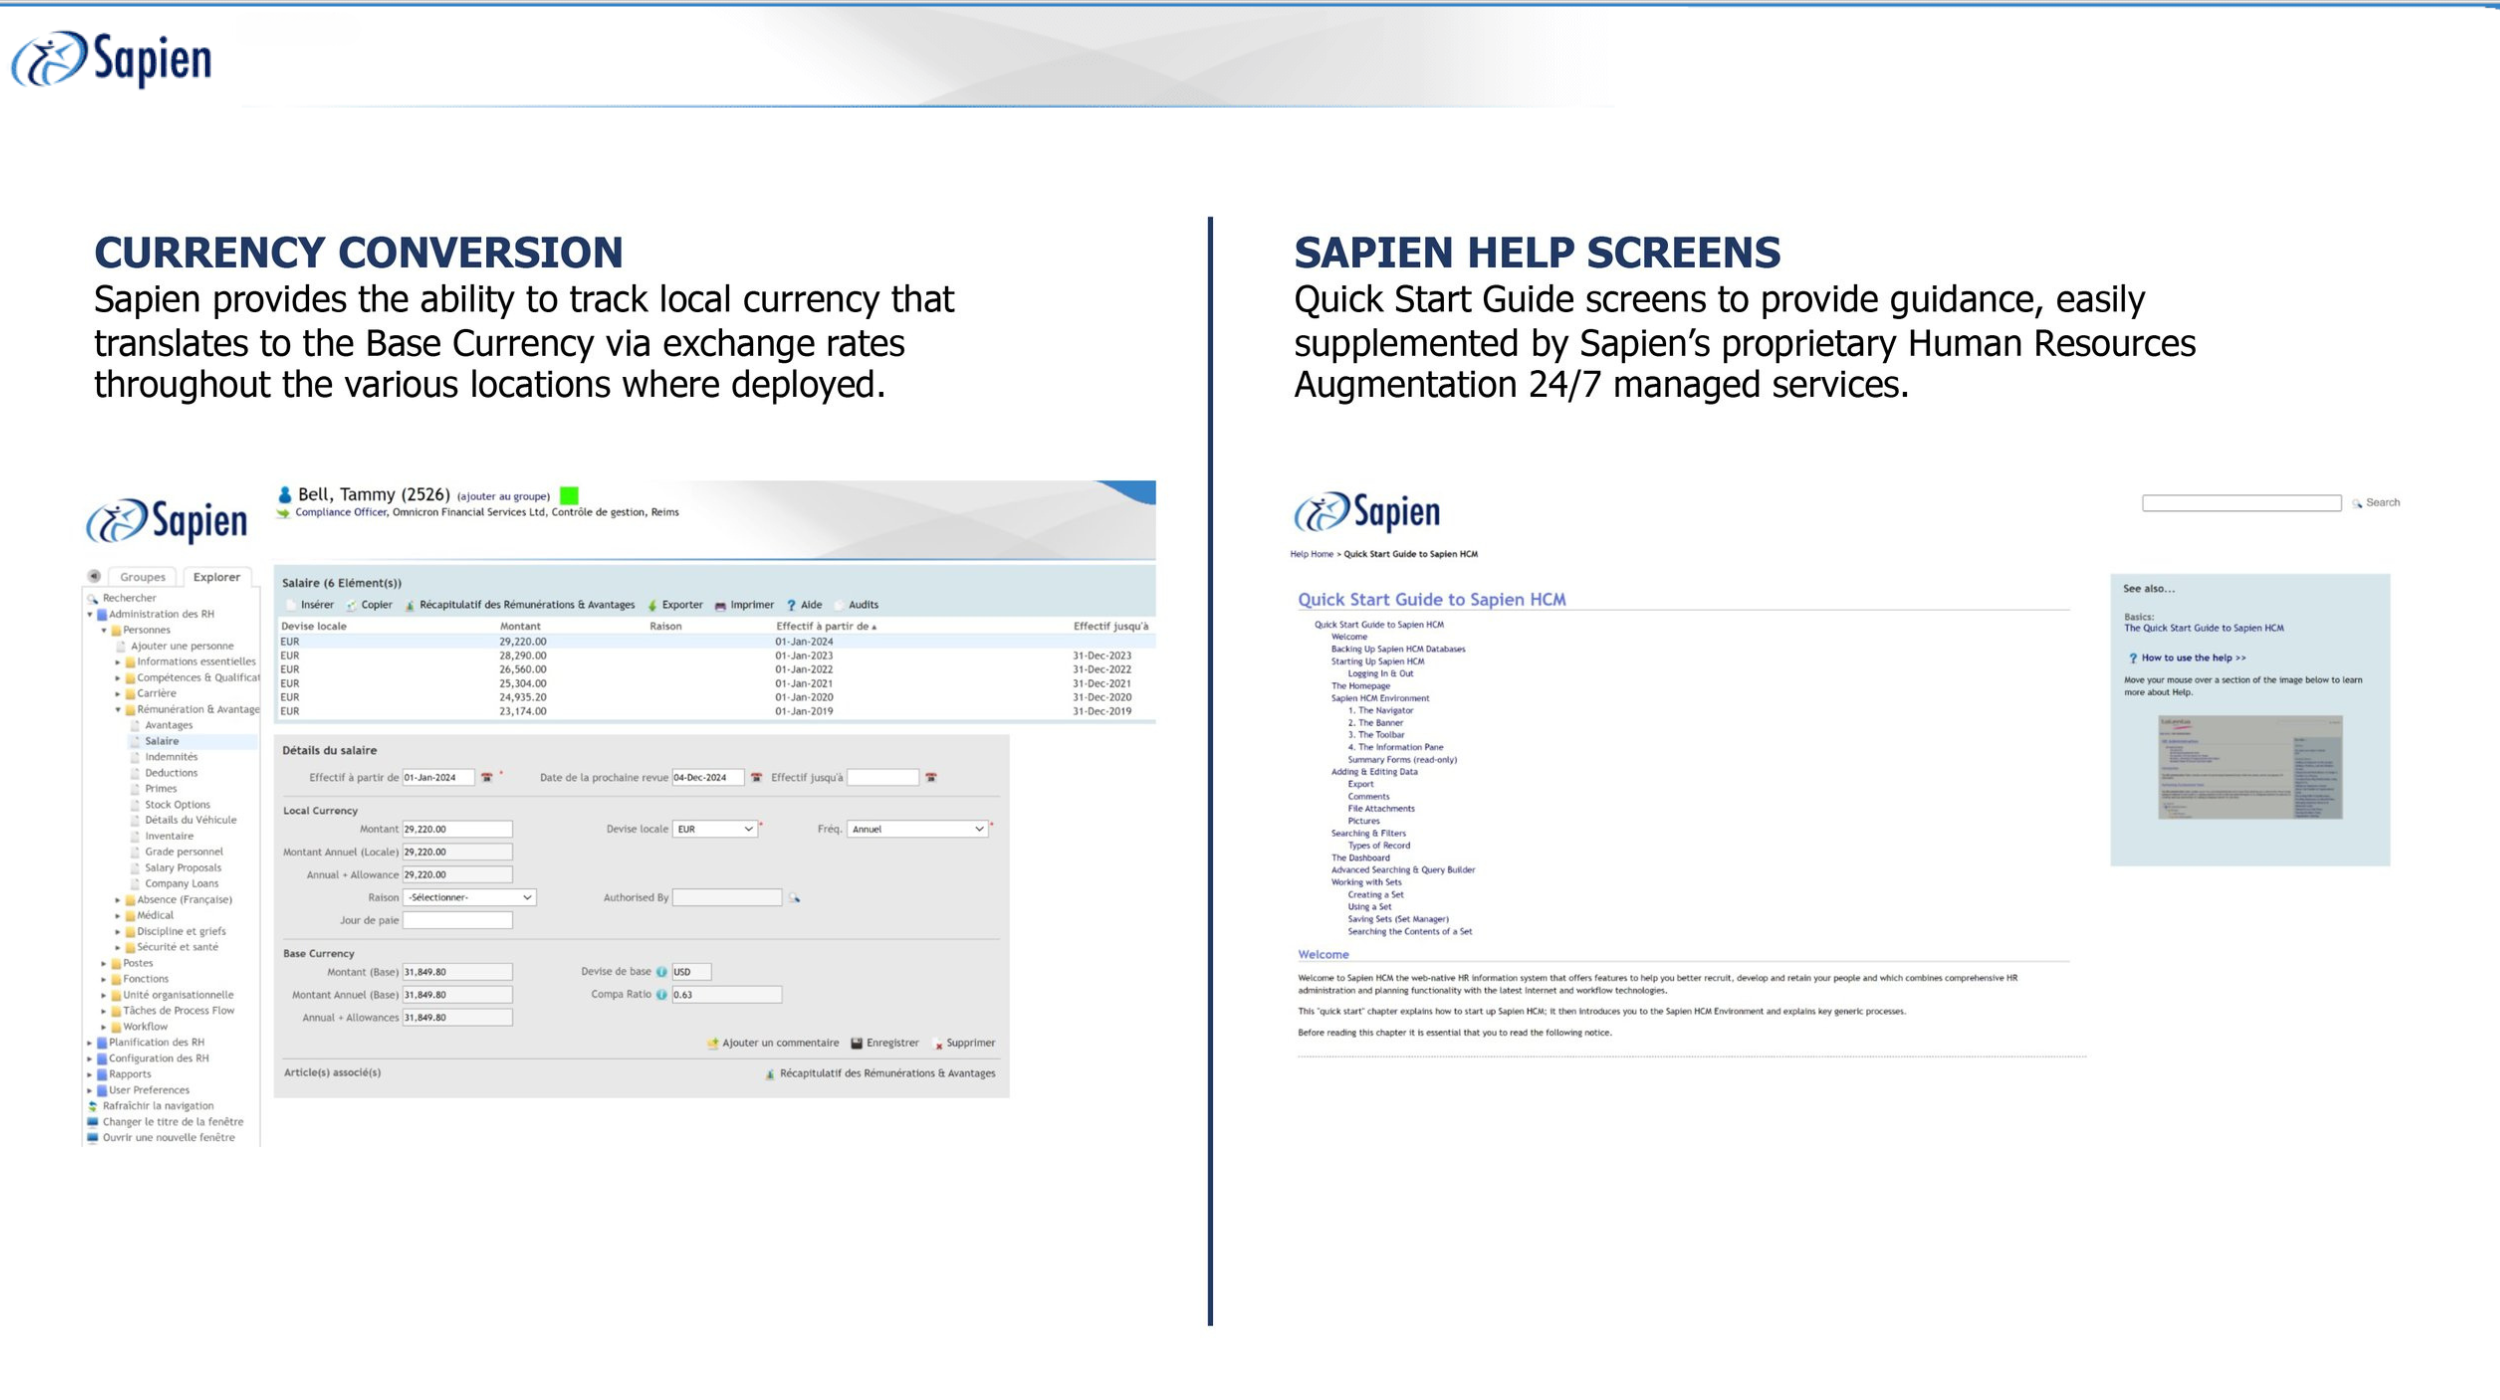Open The Dashboard help topic link
2500x1400 pixels.
[1359, 858]
